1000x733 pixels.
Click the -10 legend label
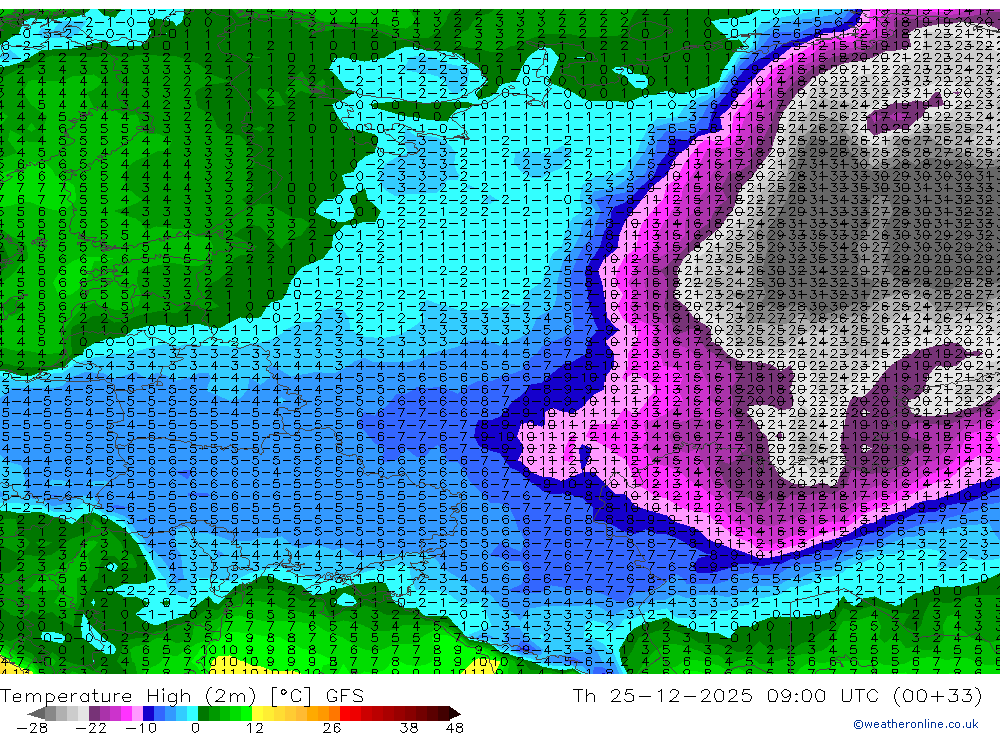pos(141,727)
